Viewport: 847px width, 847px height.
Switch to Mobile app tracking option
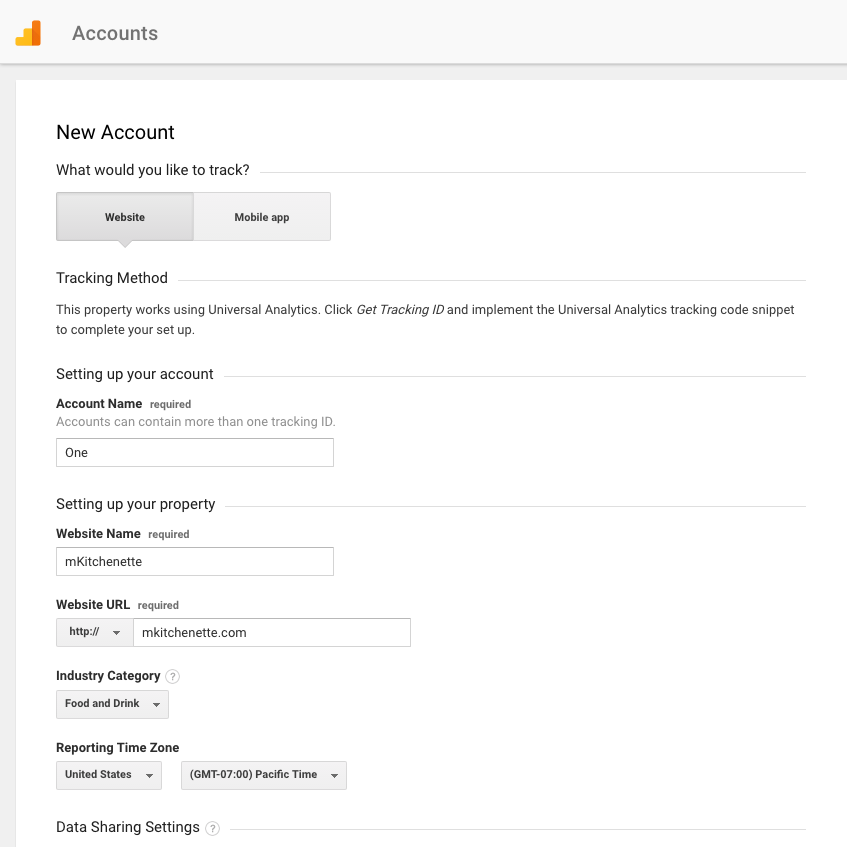[262, 217]
